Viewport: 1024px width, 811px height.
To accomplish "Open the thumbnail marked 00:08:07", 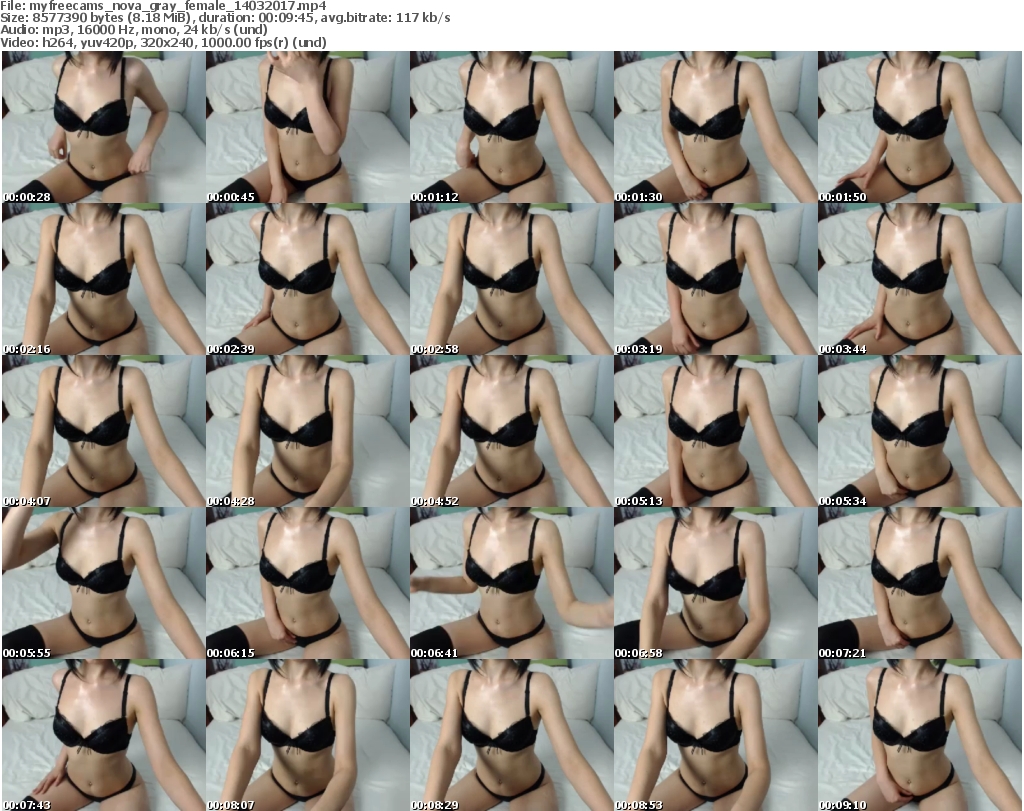I will tap(308, 736).
